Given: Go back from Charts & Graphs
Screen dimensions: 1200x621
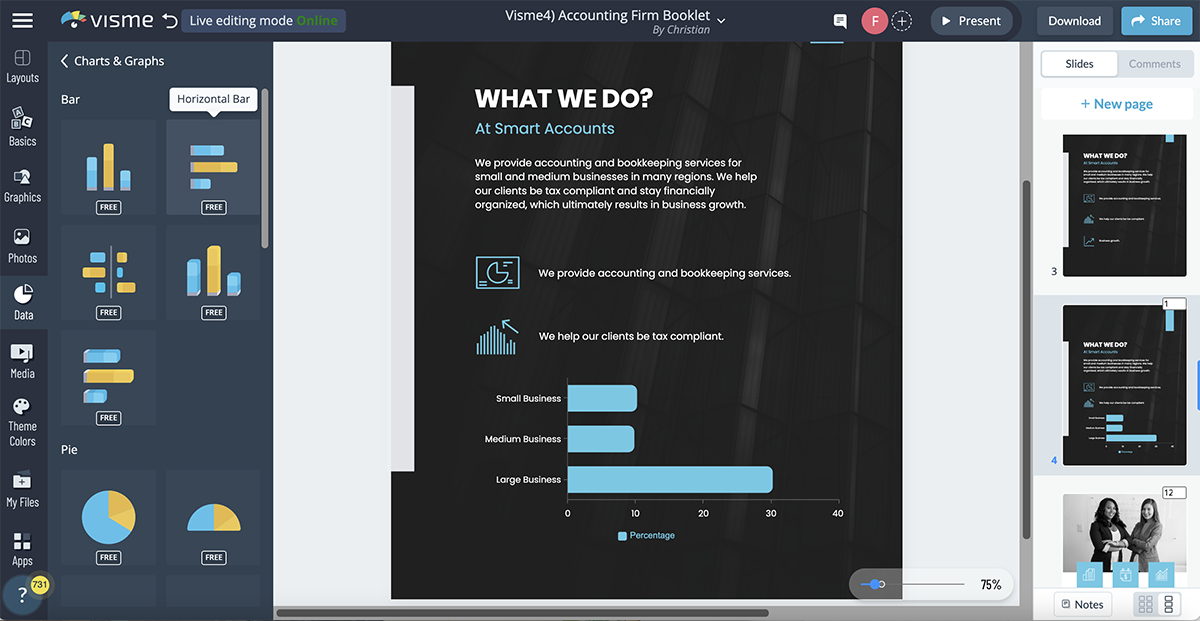Looking at the screenshot, I should [65, 61].
